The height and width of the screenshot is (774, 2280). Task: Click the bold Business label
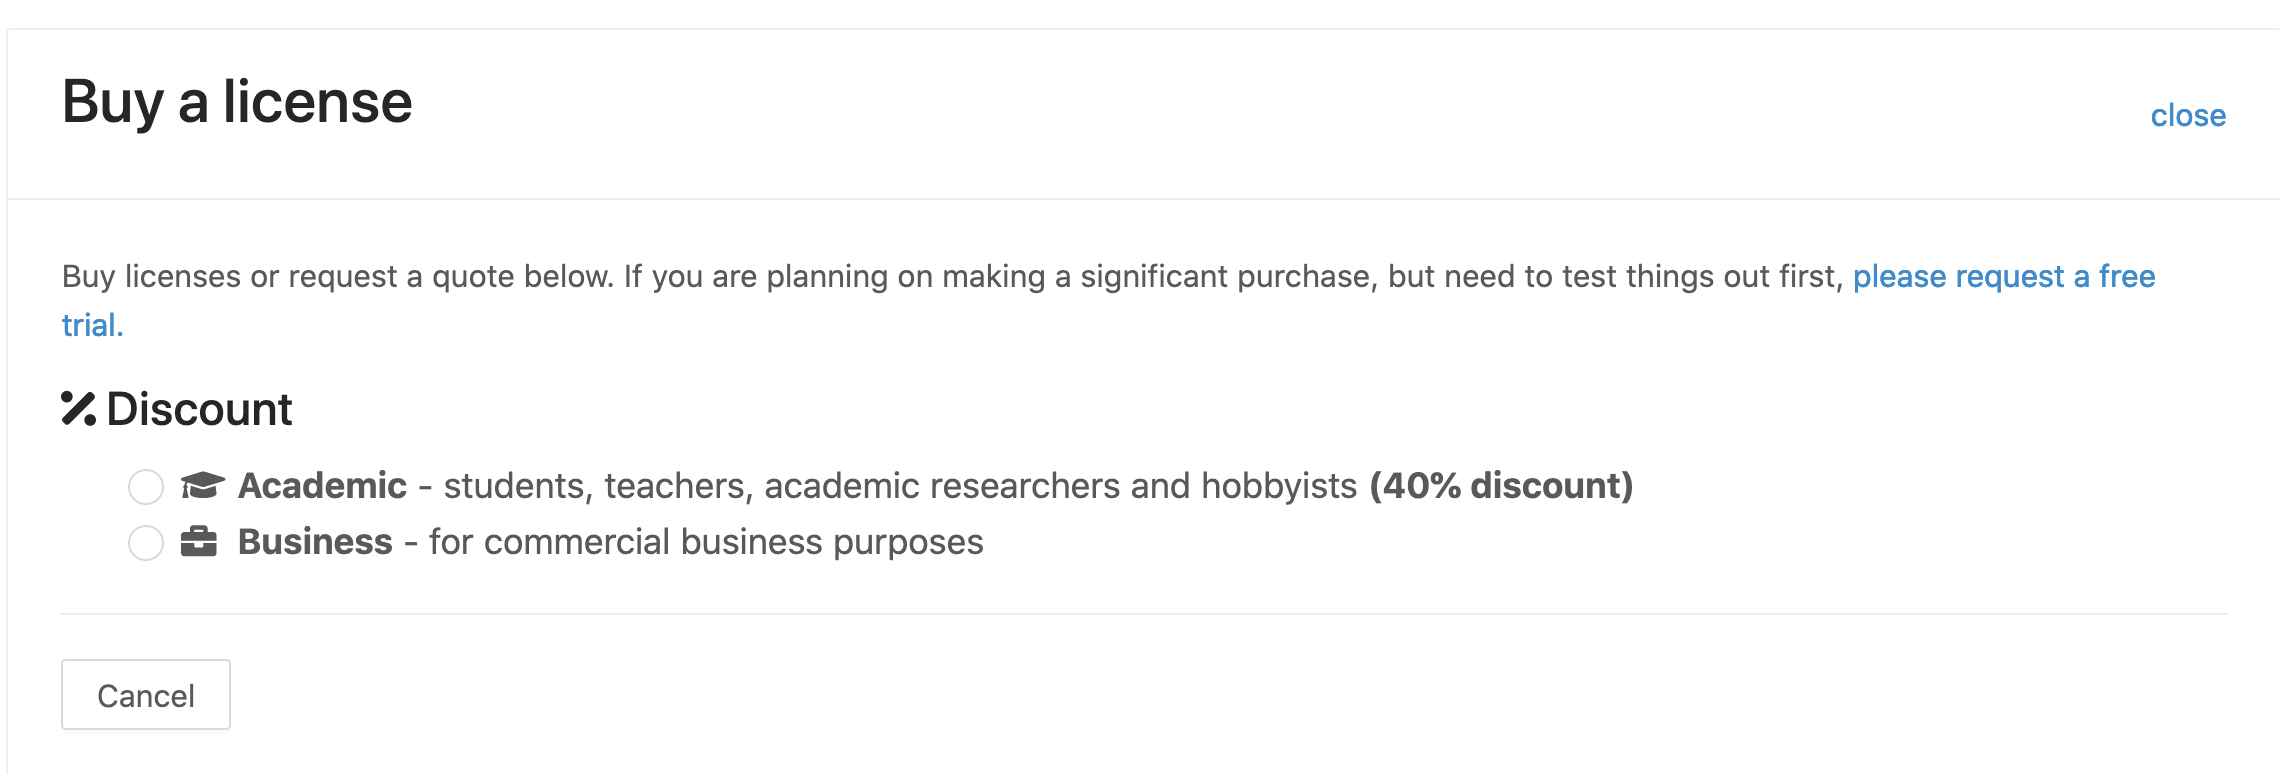[315, 542]
